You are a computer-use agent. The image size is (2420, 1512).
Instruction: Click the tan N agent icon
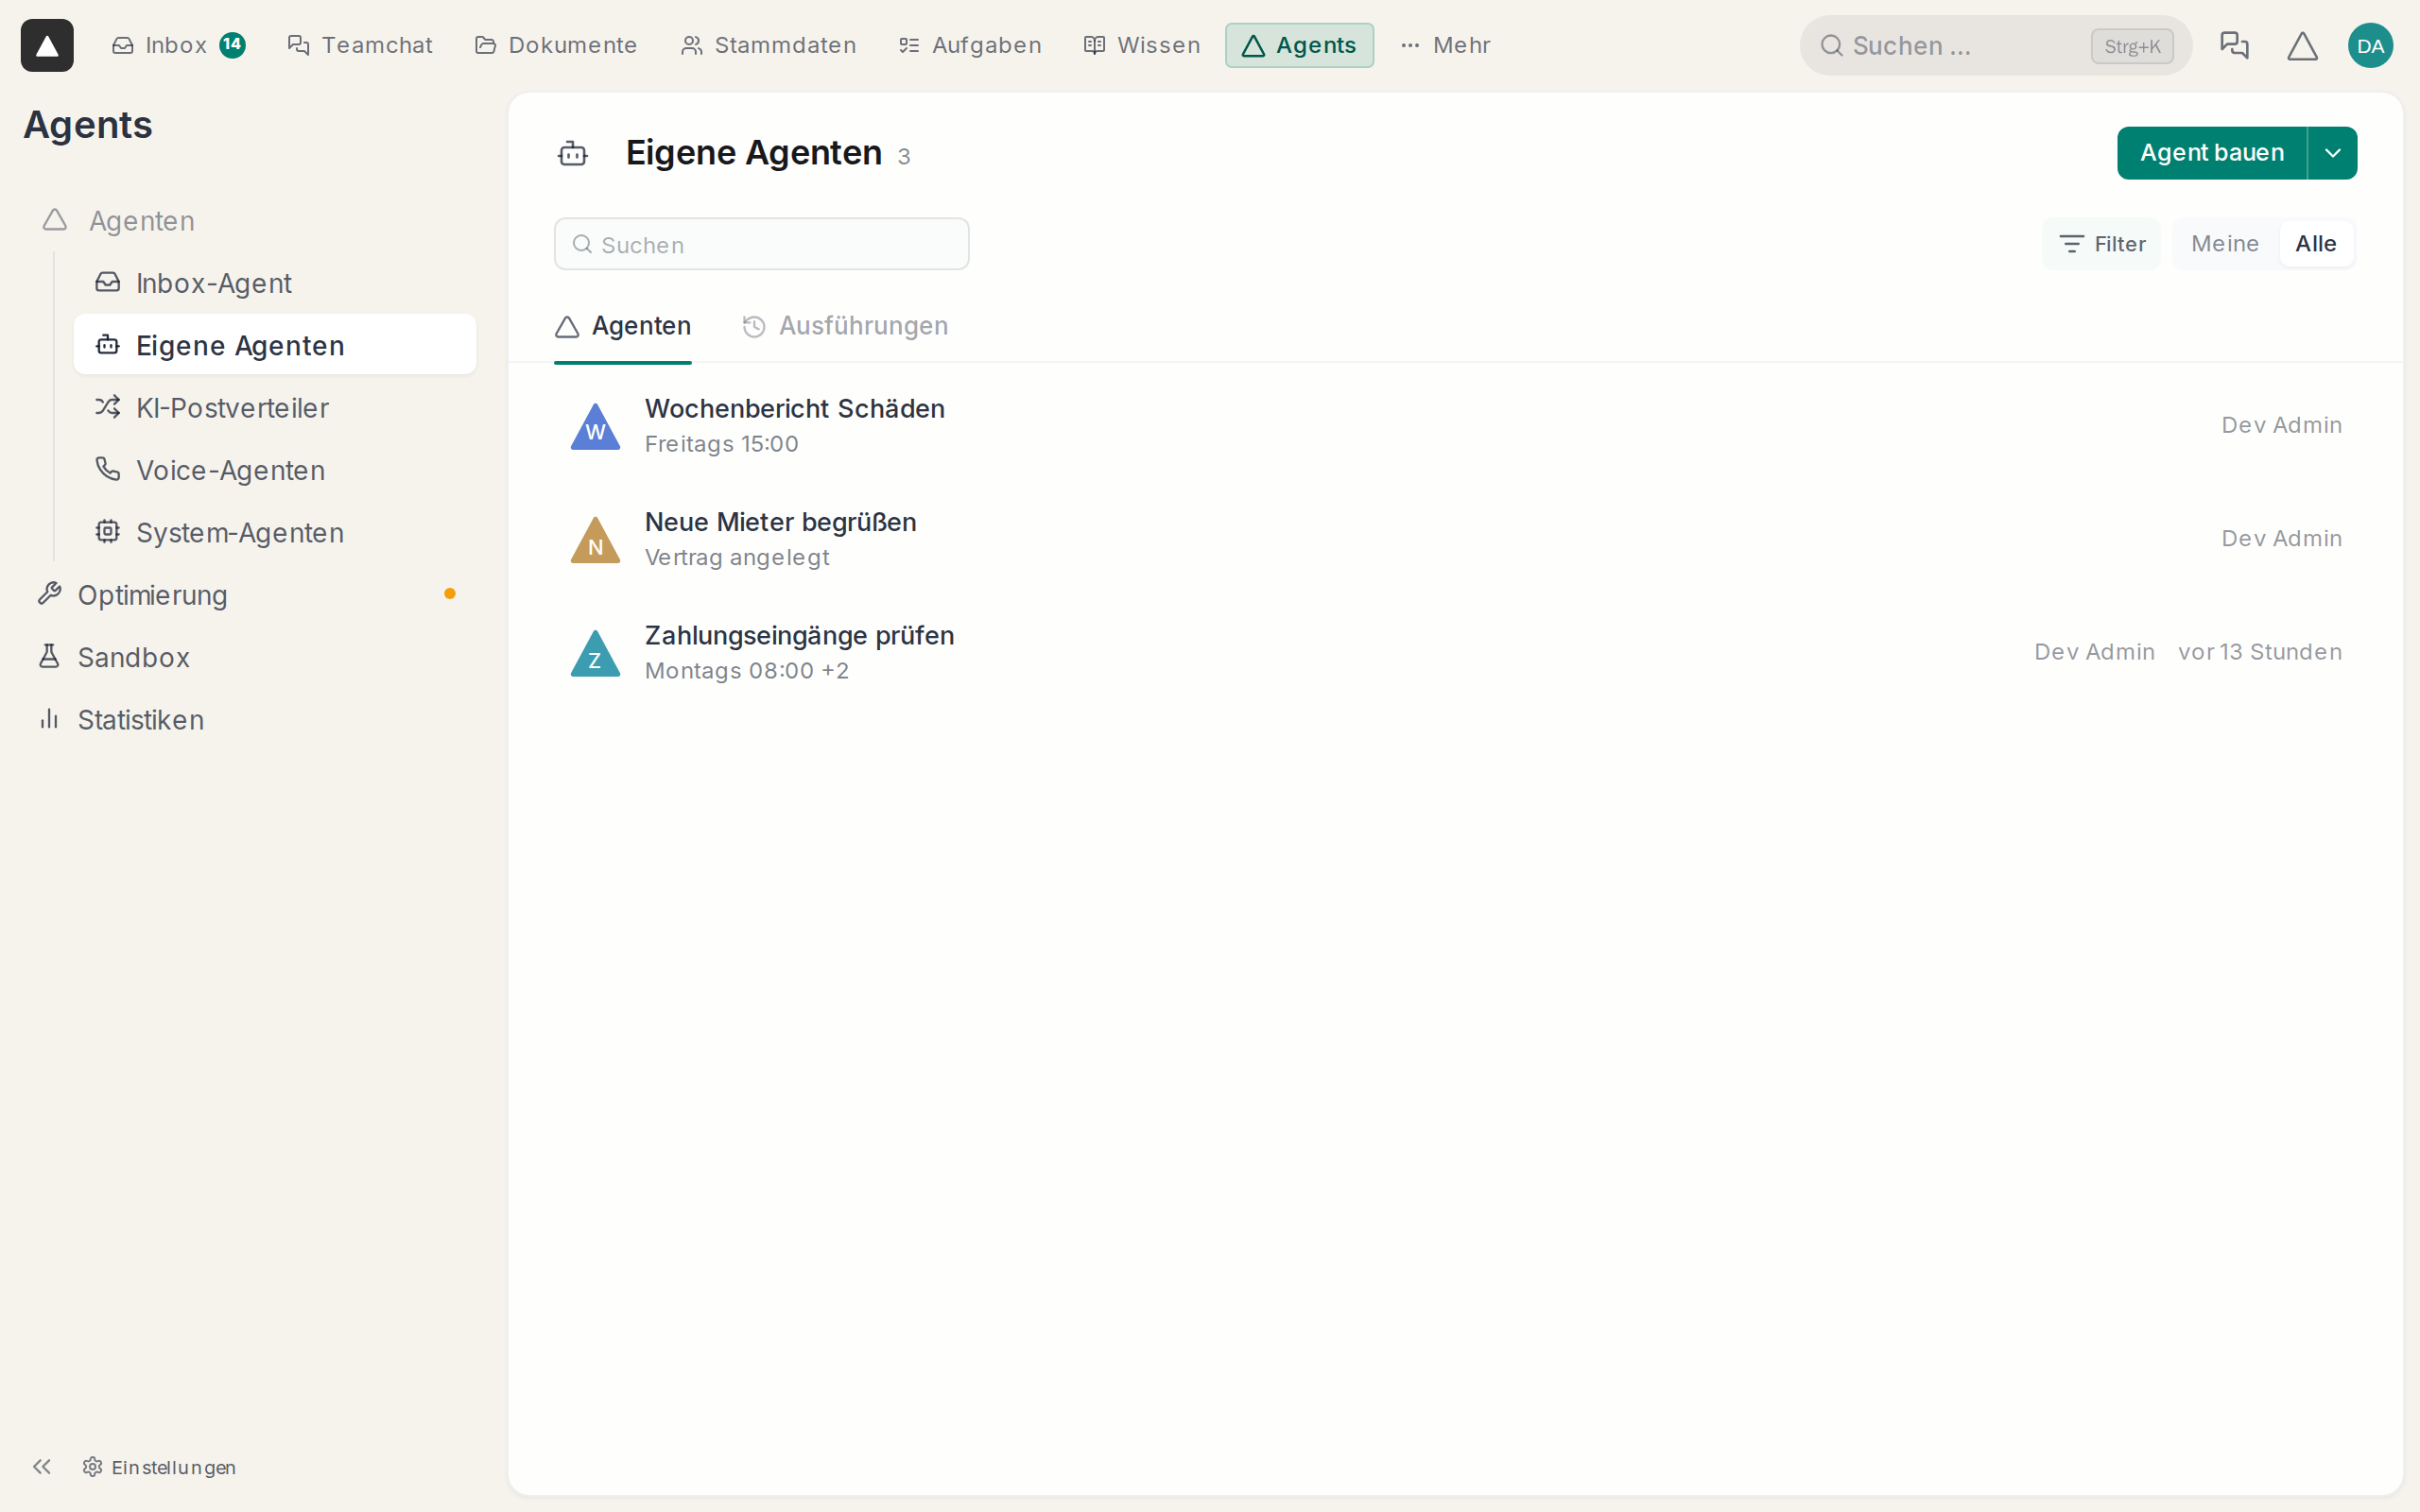(596, 540)
